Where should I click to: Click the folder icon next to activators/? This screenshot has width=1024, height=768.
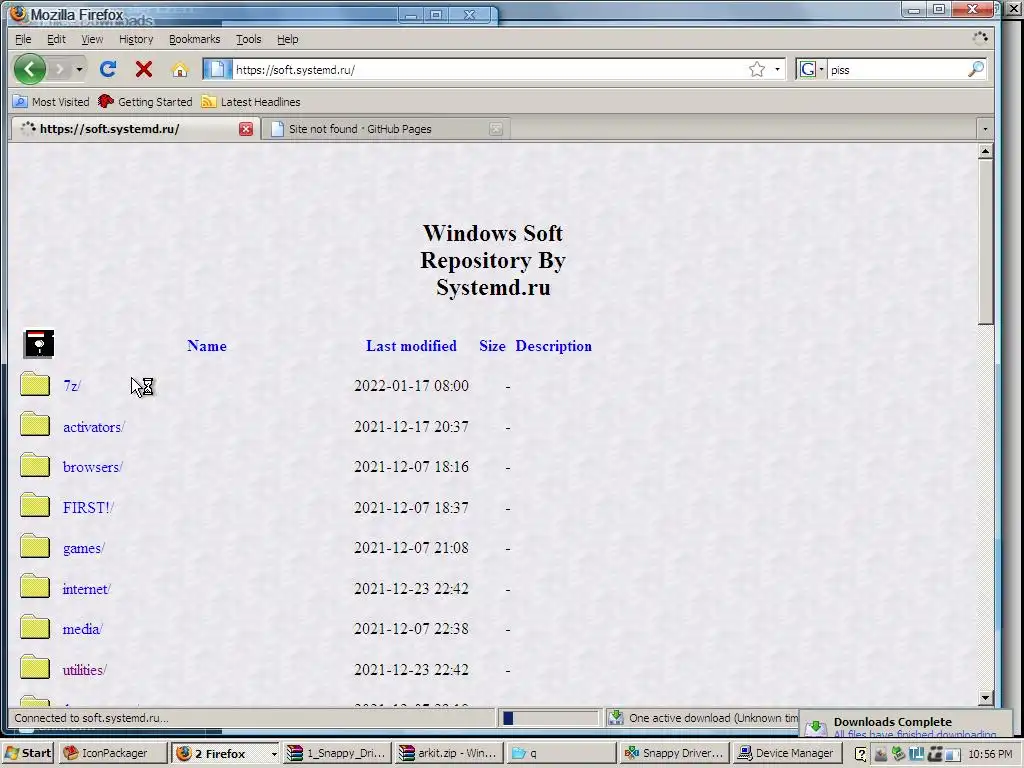(x=35, y=424)
